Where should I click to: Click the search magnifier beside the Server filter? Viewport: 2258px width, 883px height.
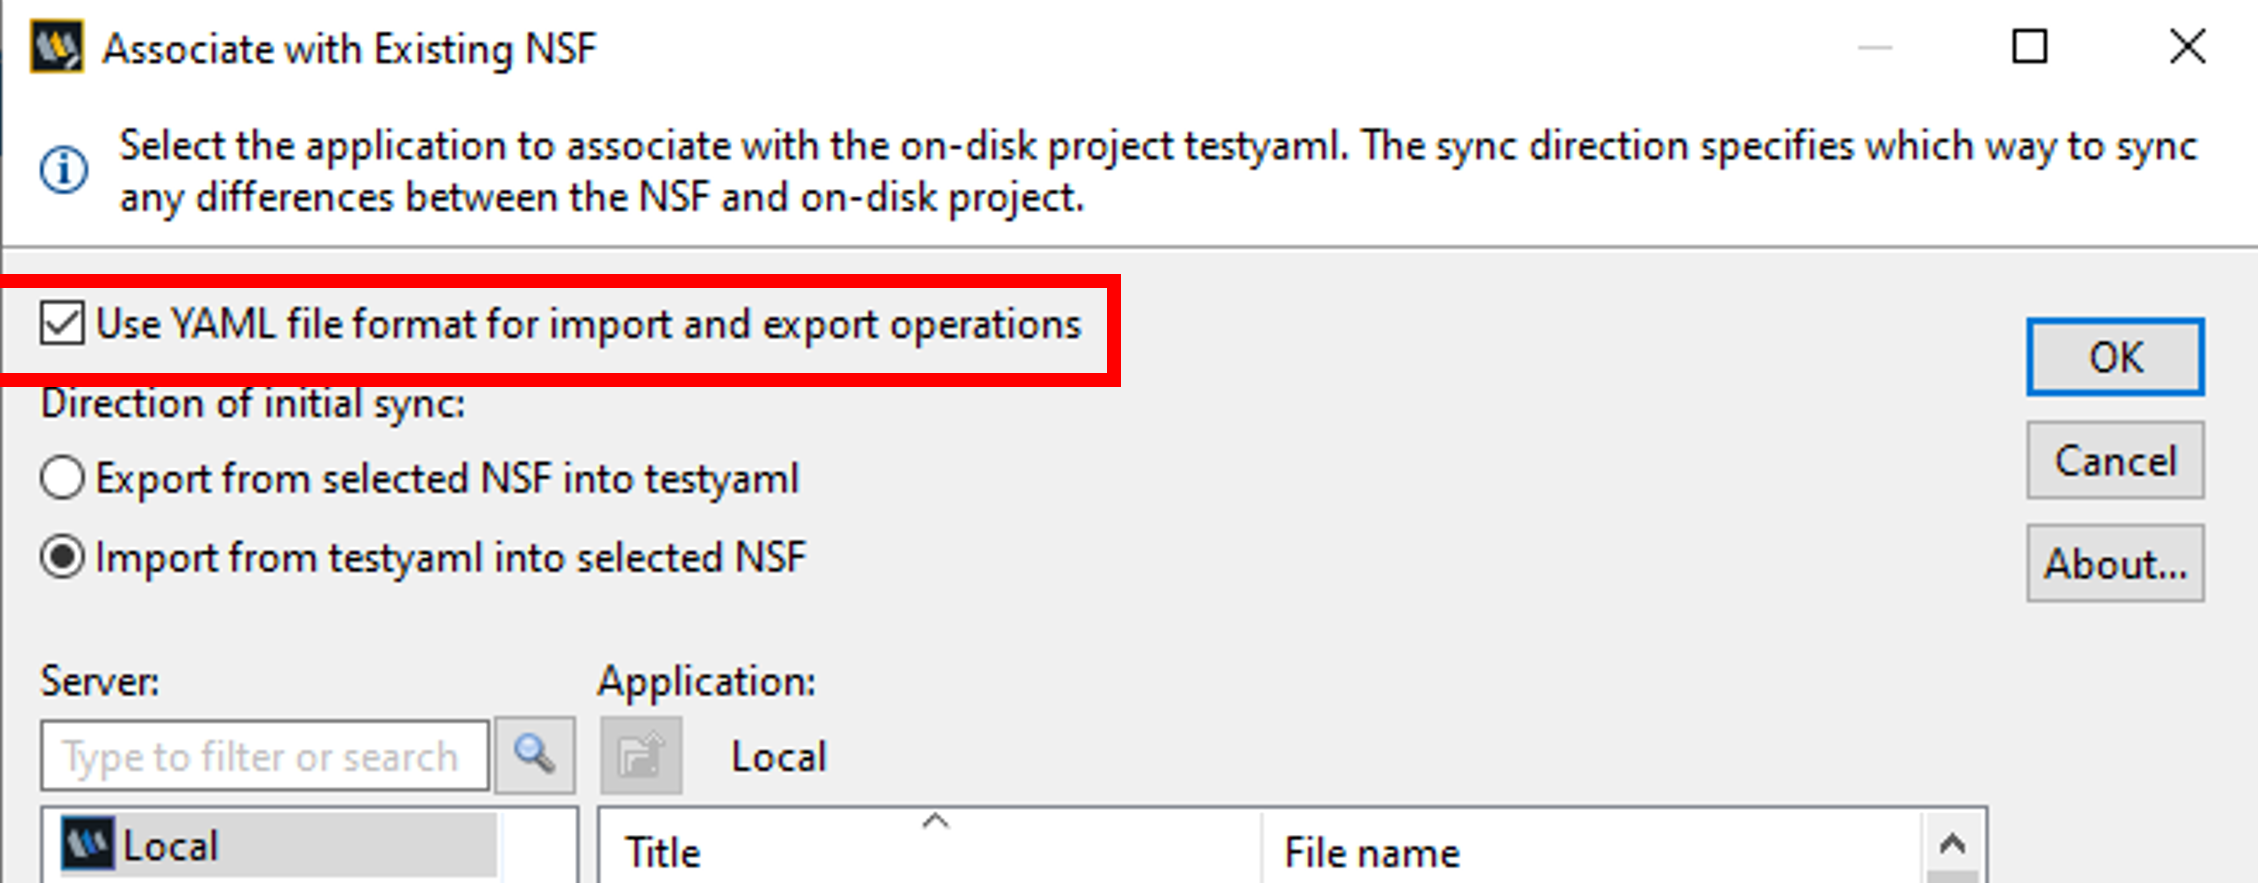[533, 755]
